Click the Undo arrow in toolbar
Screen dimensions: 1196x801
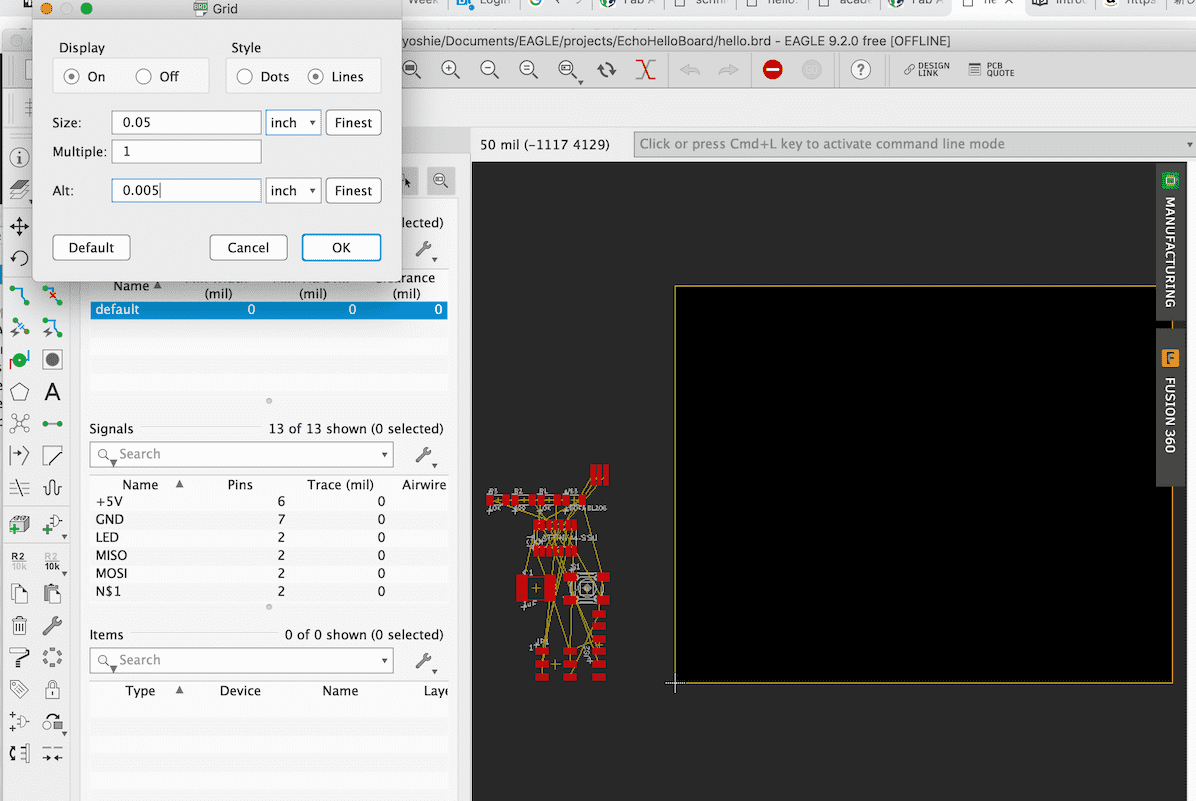690,70
